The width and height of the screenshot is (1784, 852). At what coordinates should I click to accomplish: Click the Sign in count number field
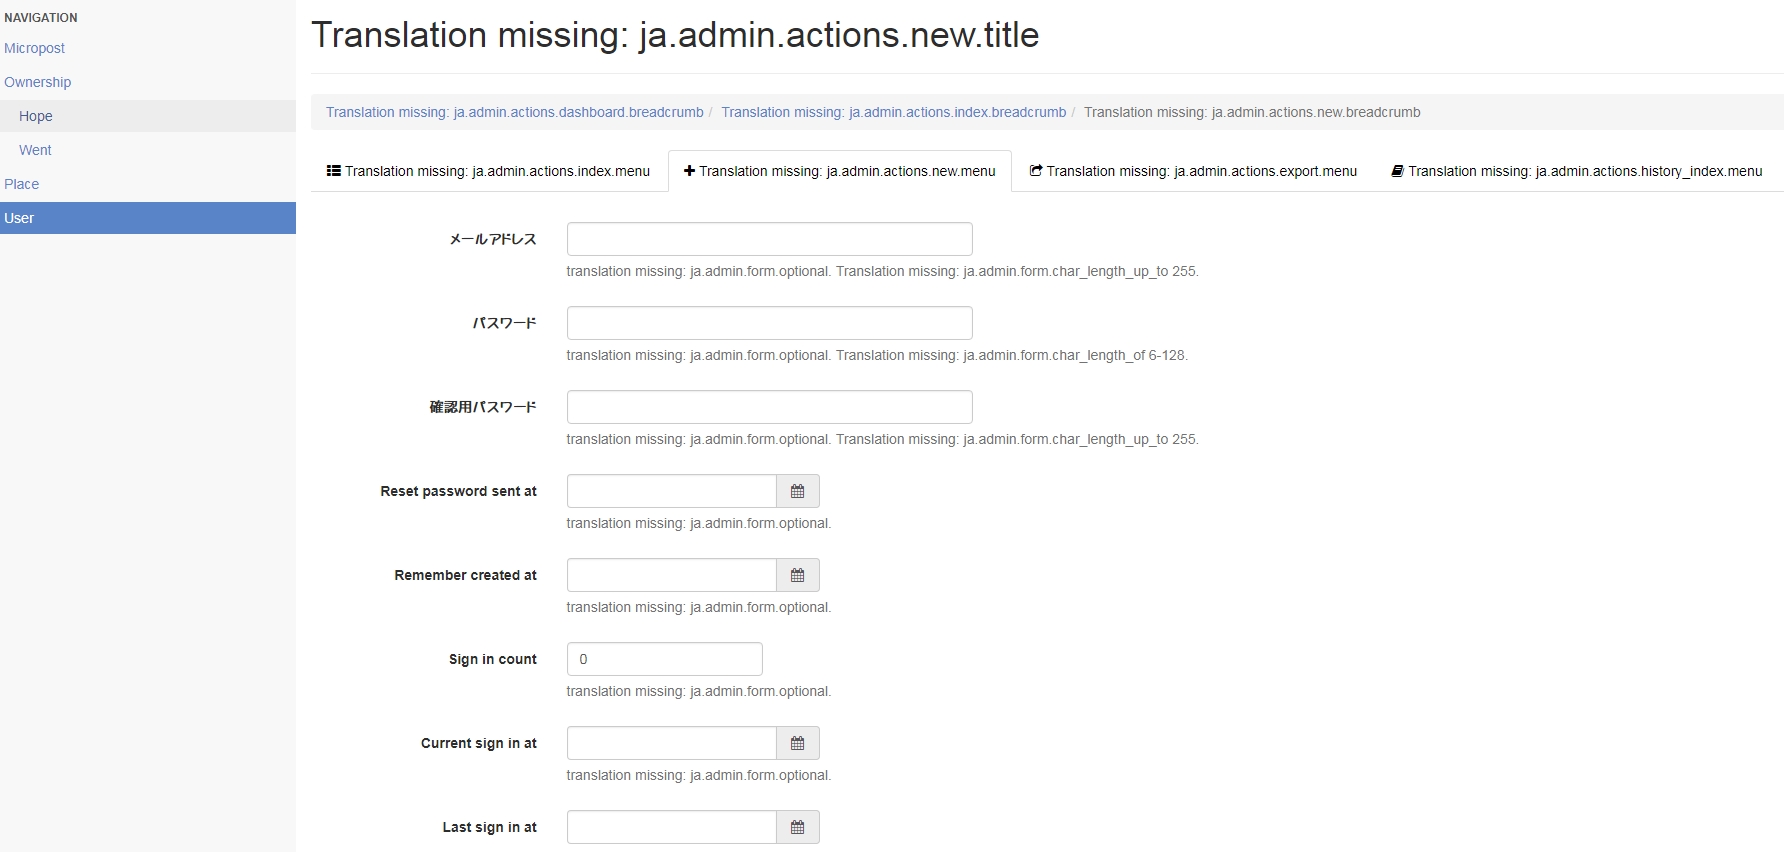pos(664,659)
